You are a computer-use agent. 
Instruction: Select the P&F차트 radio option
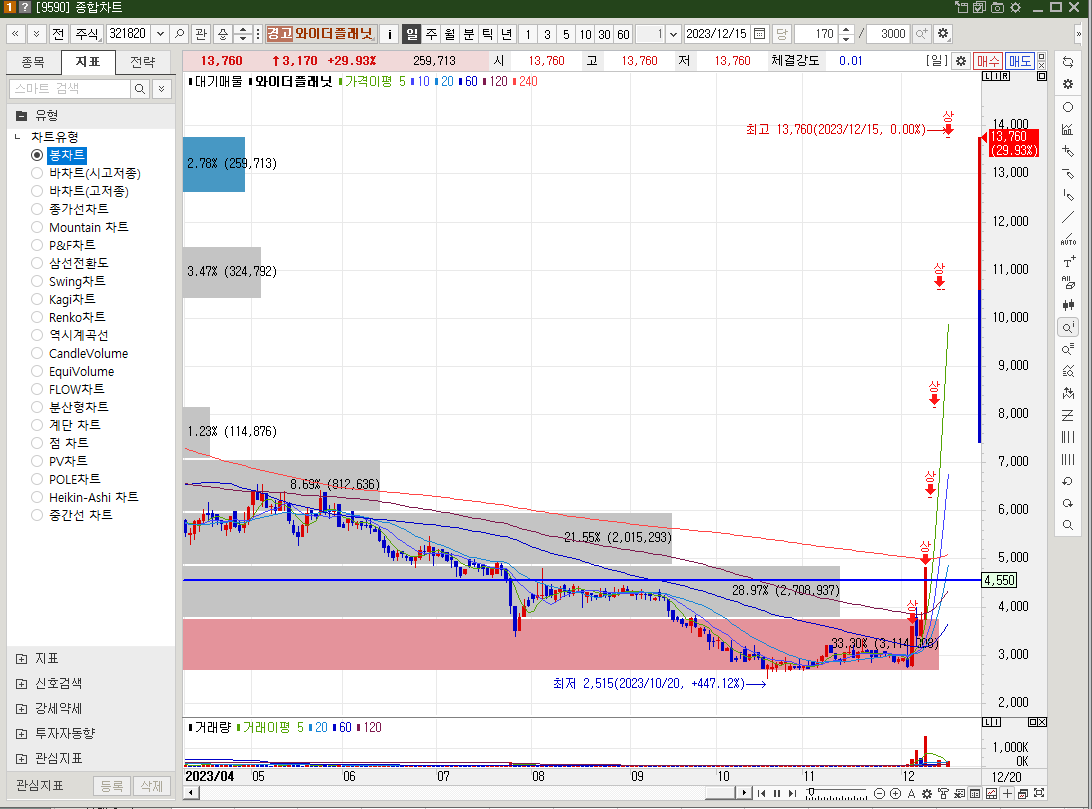tap(37, 245)
